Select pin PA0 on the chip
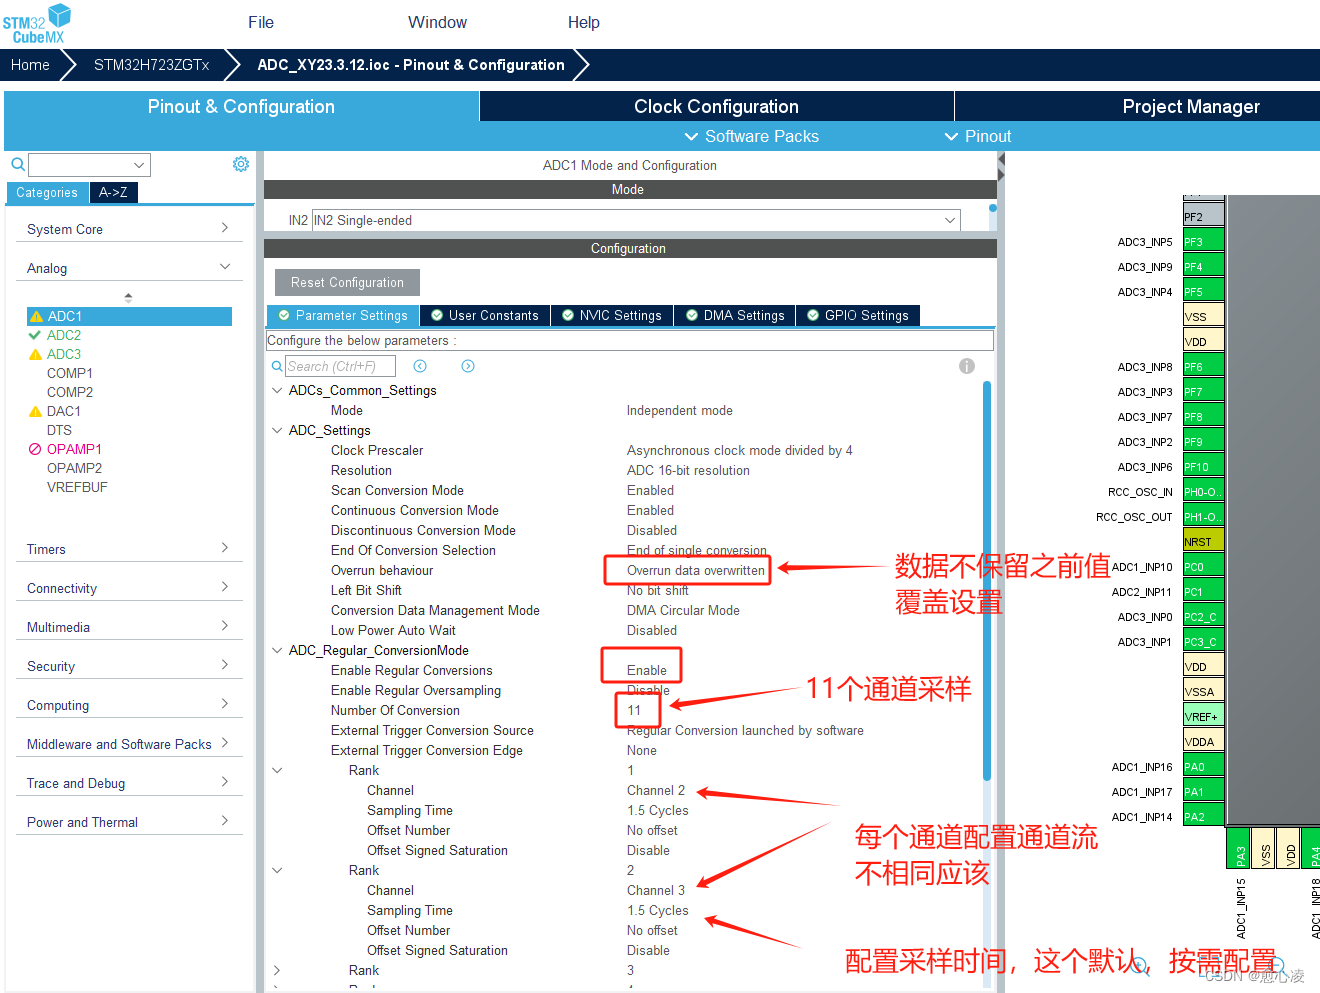 (1204, 767)
